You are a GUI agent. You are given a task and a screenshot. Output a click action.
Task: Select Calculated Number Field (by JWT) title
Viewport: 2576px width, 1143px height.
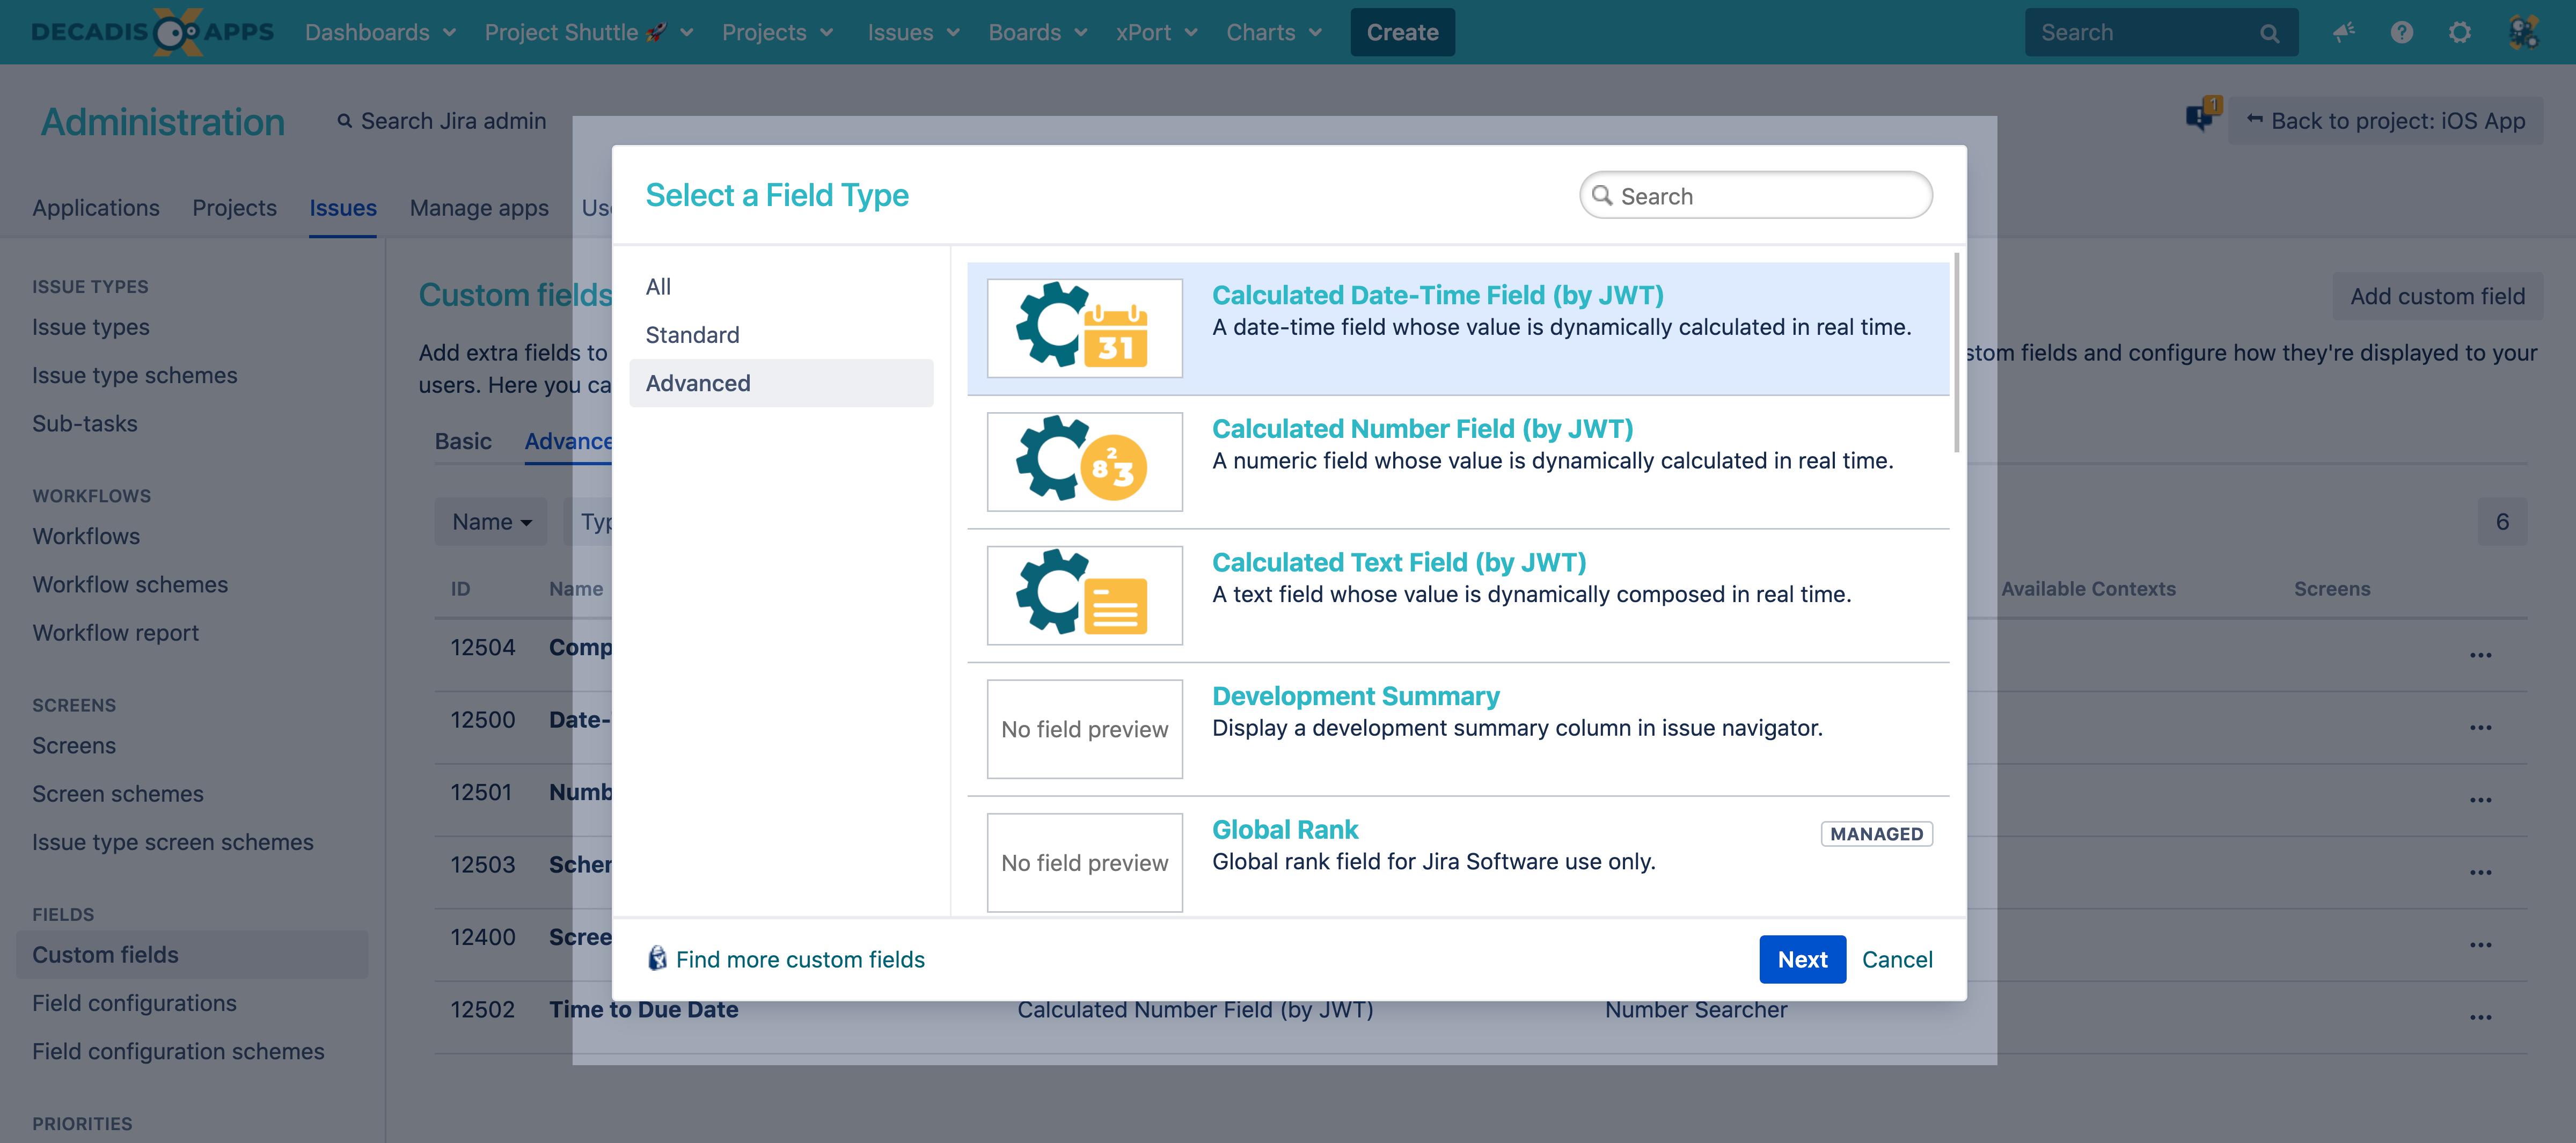[1422, 428]
